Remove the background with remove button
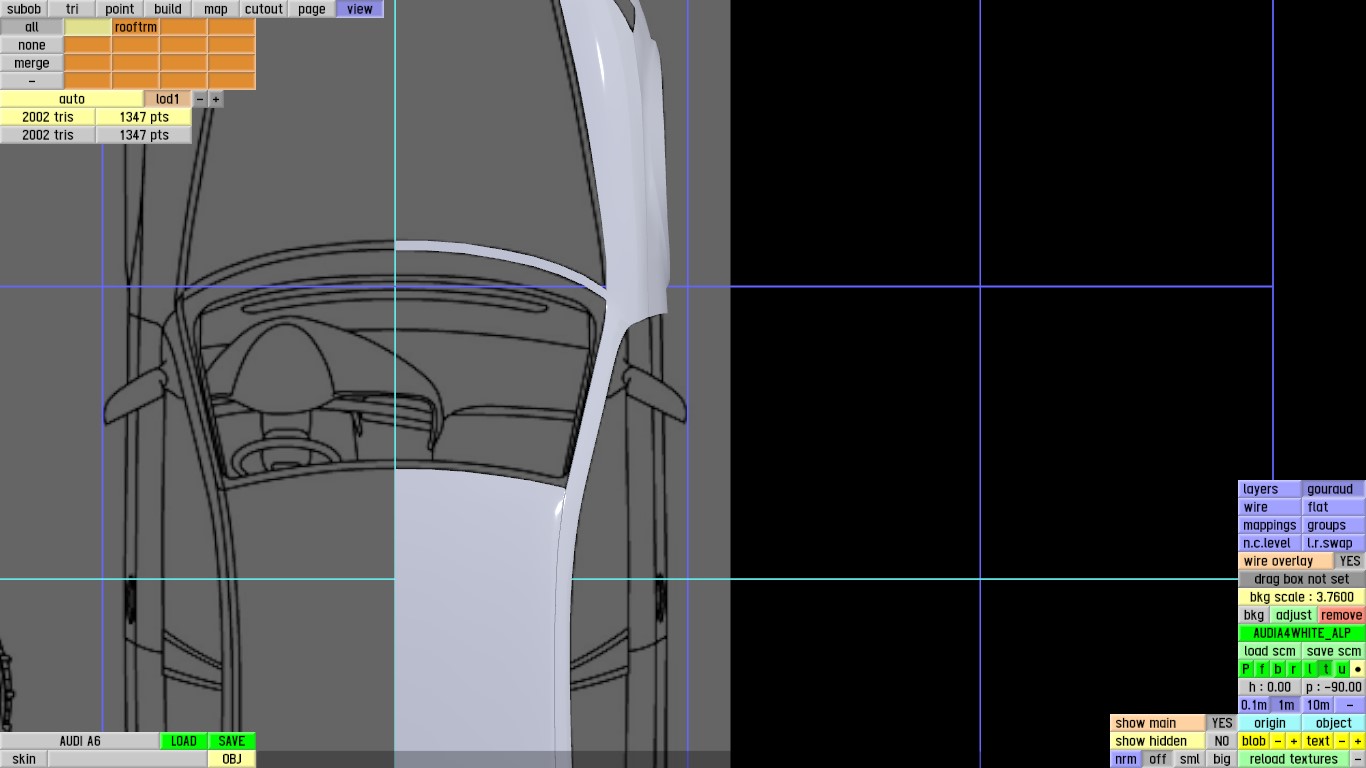Screen dimensions: 1366x768 1342,615
